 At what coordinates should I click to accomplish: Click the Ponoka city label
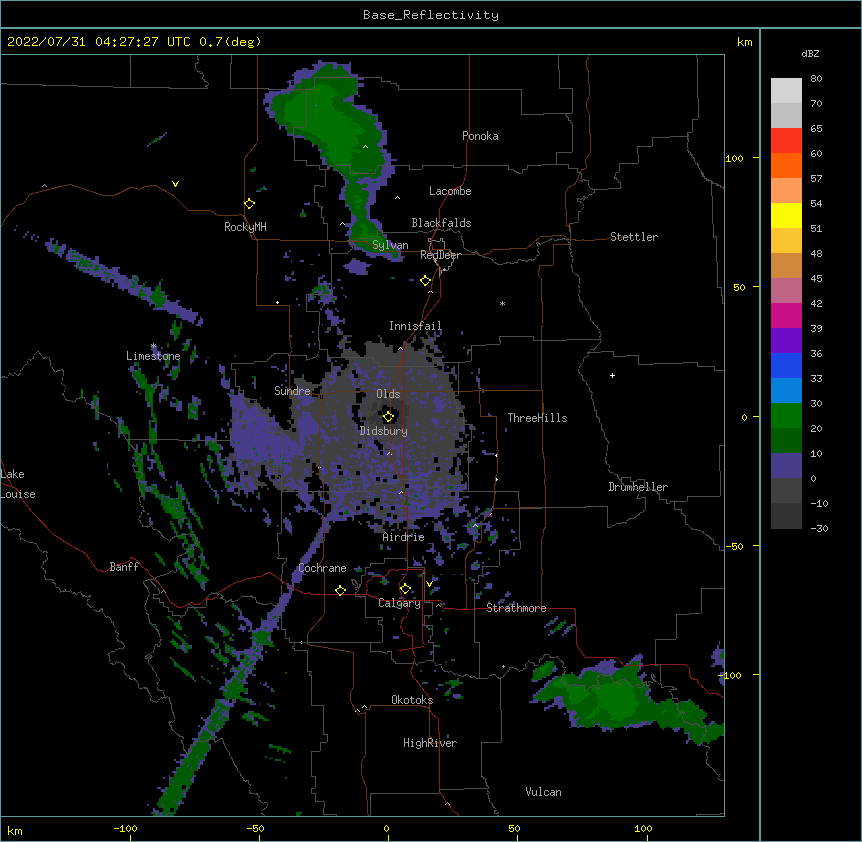[480, 136]
